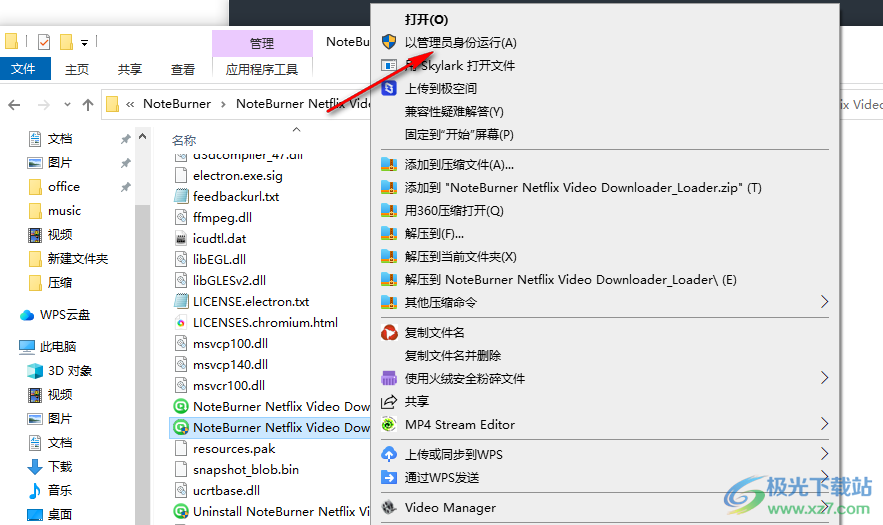Choose 打开(O) from context menu
This screenshot has width=883, height=525.
click(426, 20)
